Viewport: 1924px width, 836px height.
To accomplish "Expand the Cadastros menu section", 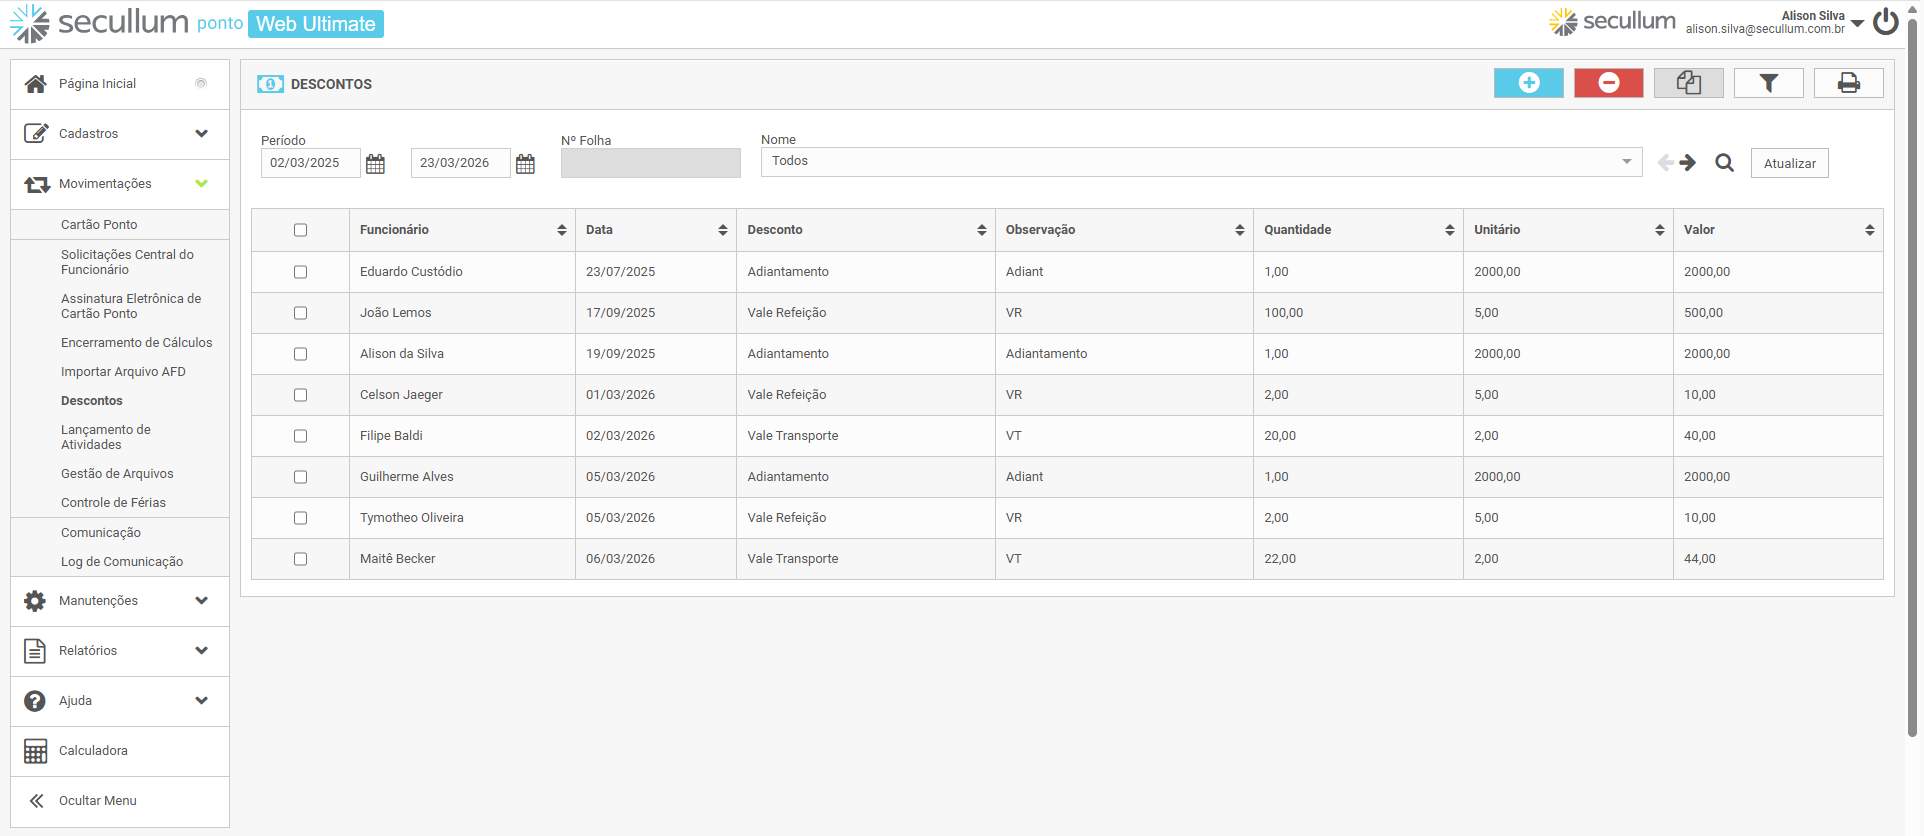I will 120,134.
